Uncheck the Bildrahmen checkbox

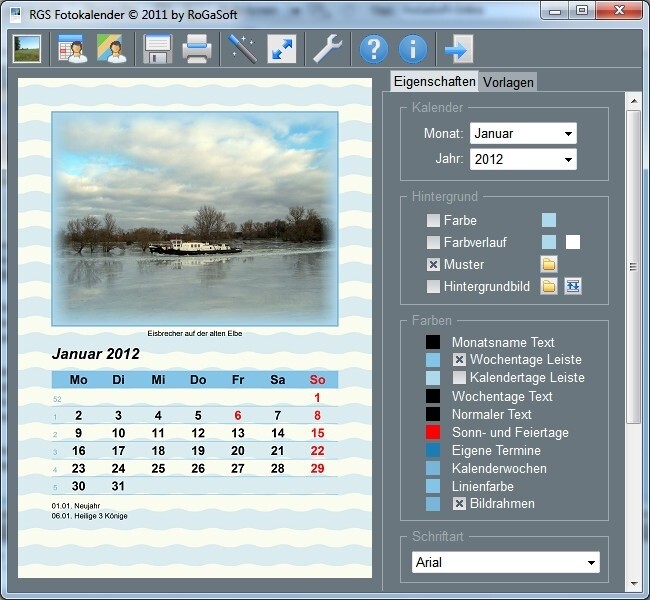point(459,504)
